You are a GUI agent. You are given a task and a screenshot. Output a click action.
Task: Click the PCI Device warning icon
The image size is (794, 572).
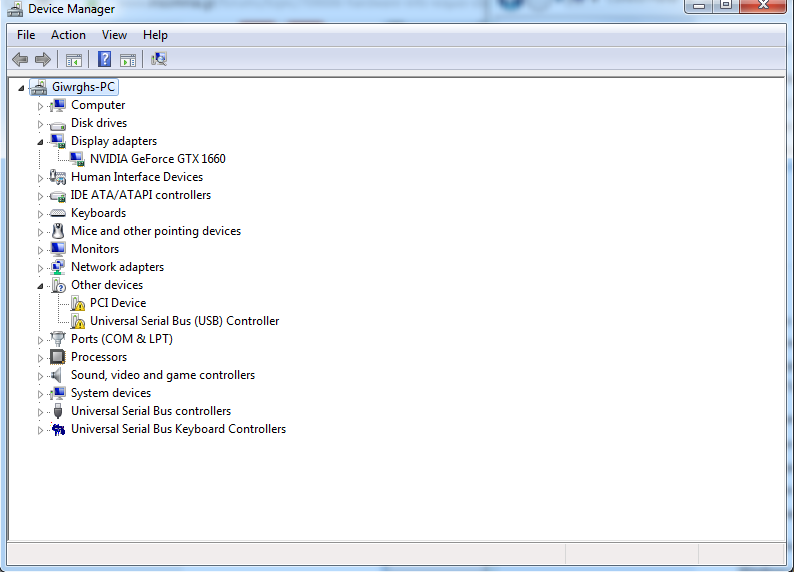[77, 303]
